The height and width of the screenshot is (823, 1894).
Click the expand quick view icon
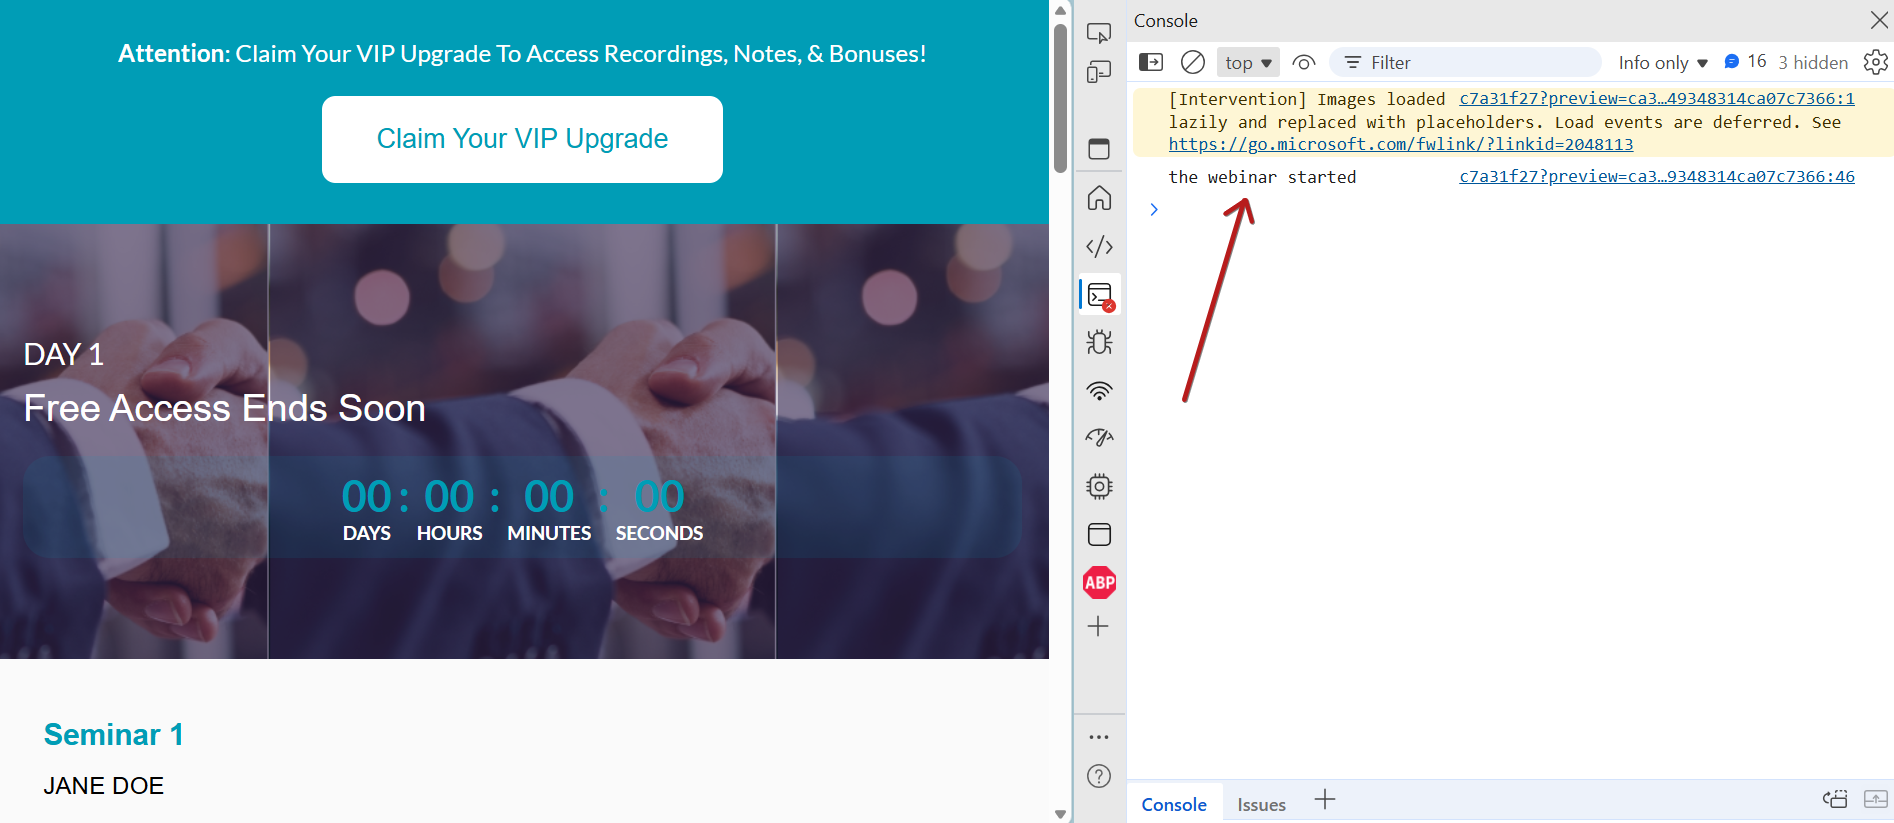pos(1876,799)
